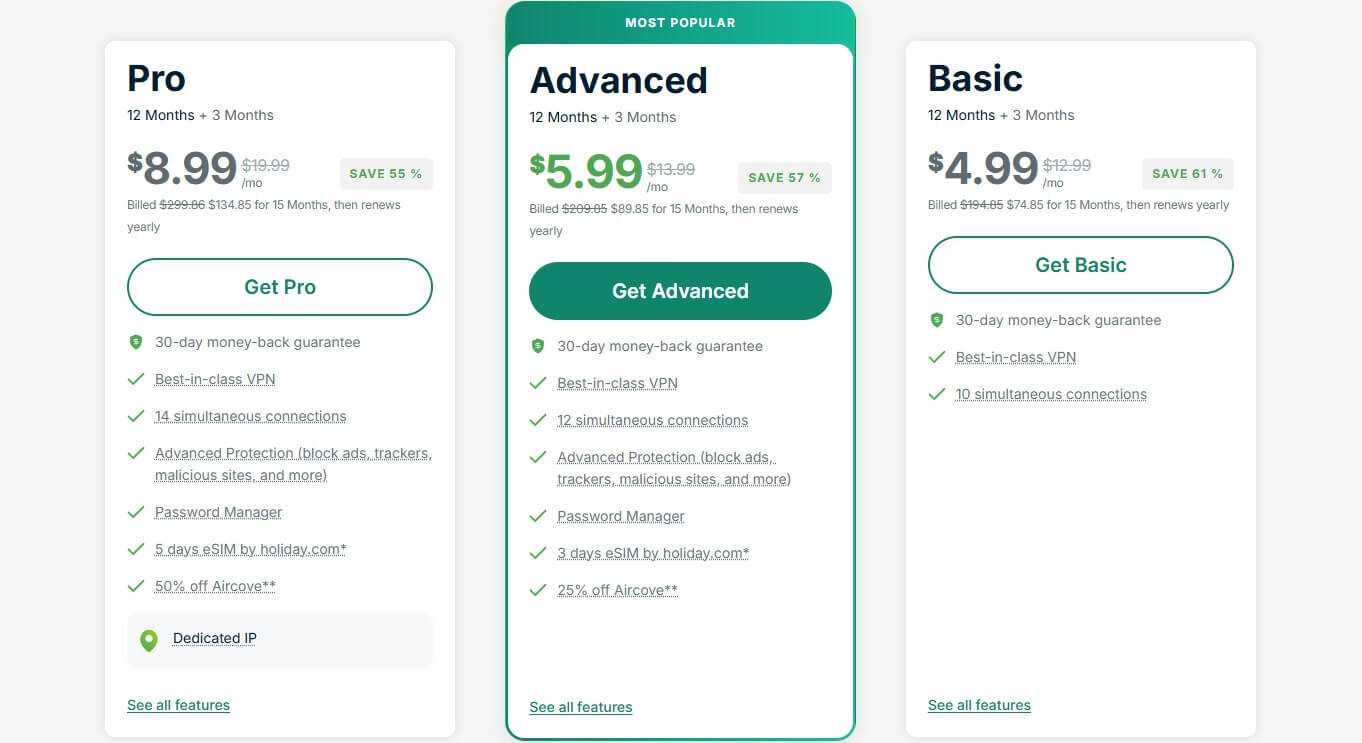Click checkmark beside 14 simultaneous connections
Viewport: 1362px width, 743px height.
[136, 416]
